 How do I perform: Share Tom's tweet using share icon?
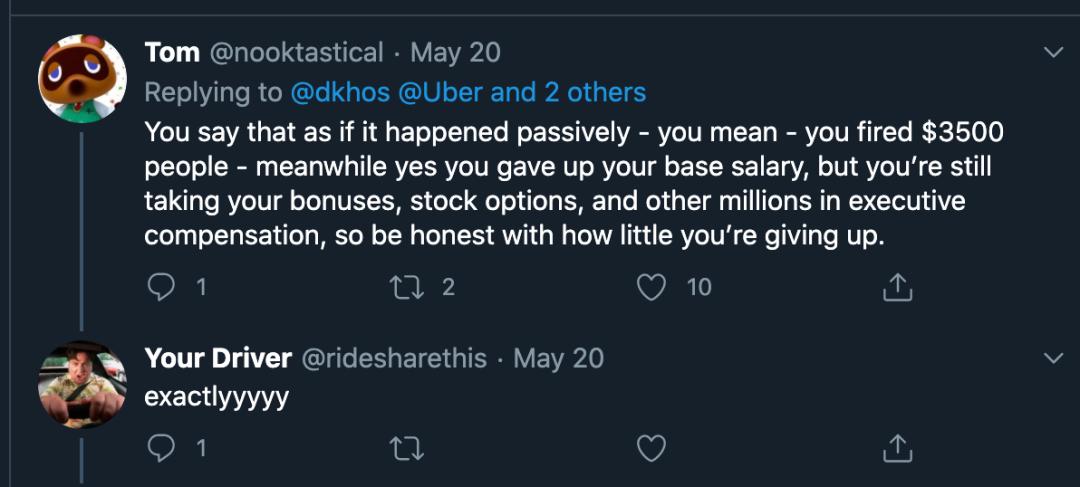[897, 288]
